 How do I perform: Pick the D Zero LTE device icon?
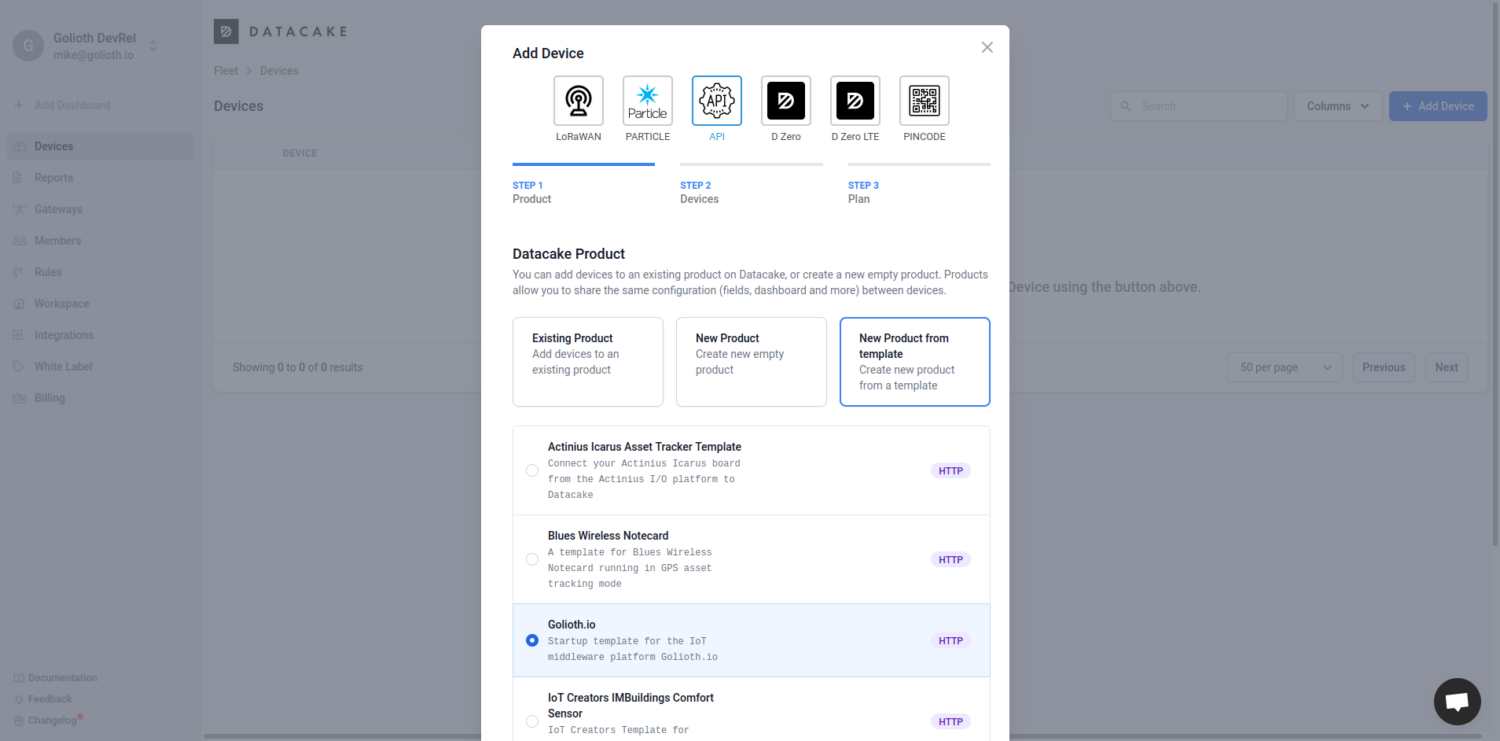click(855, 101)
